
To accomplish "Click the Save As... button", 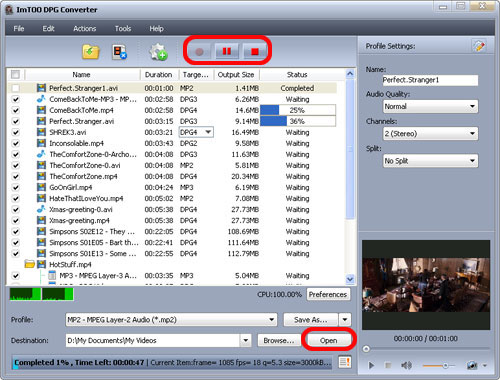I will pos(311,320).
